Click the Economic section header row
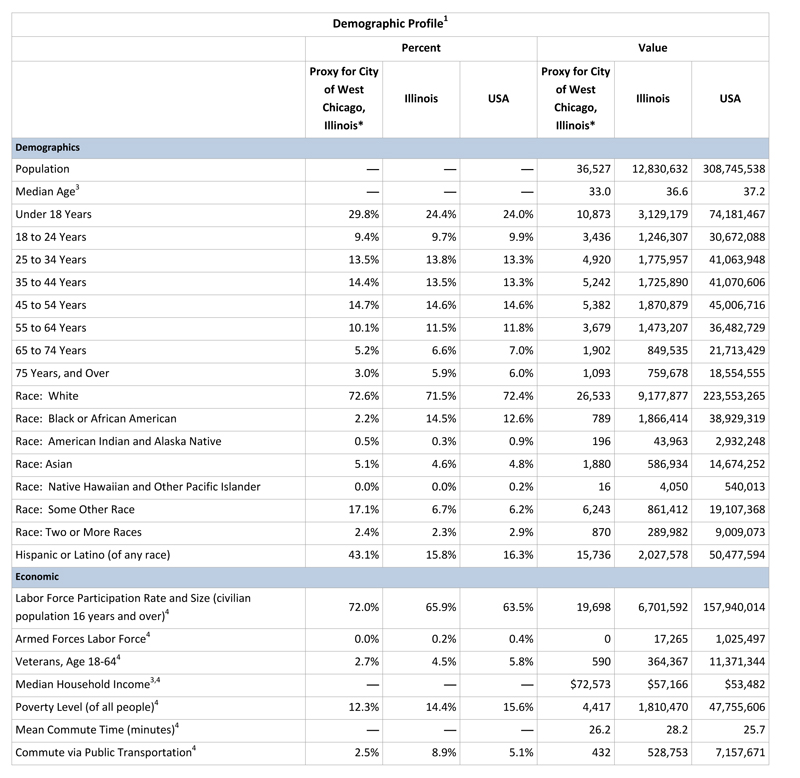The image size is (800, 778). [x=390, y=577]
